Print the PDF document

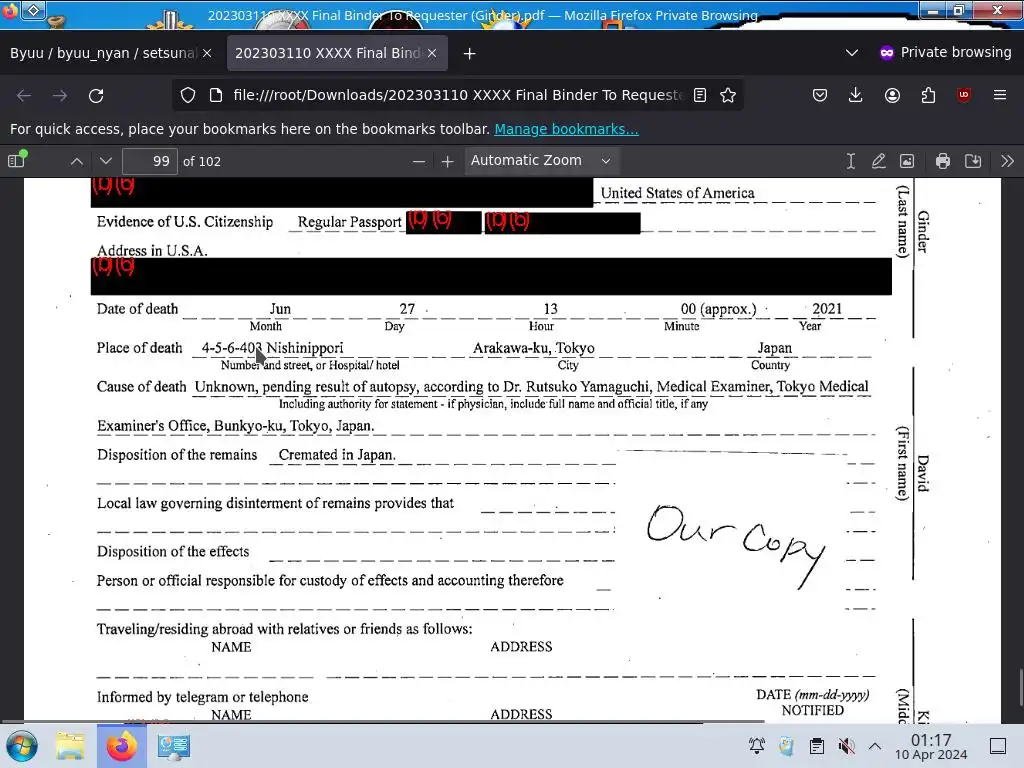(x=942, y=161)
